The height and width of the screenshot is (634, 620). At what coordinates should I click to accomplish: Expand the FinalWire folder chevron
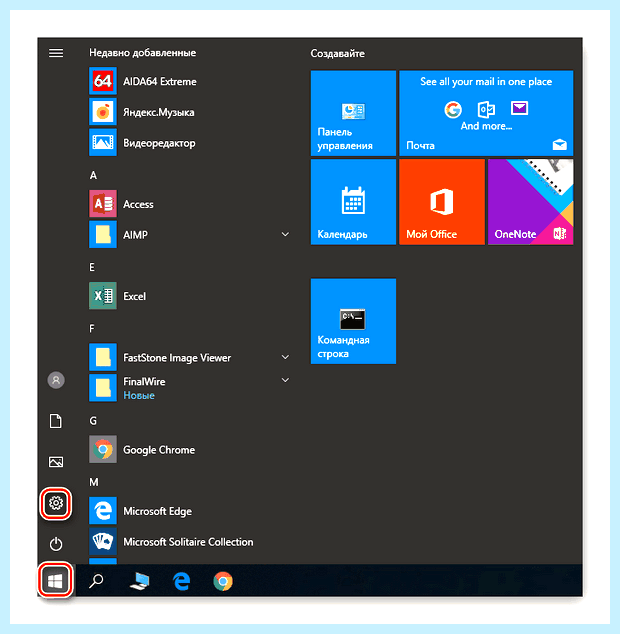coord(285,380)
